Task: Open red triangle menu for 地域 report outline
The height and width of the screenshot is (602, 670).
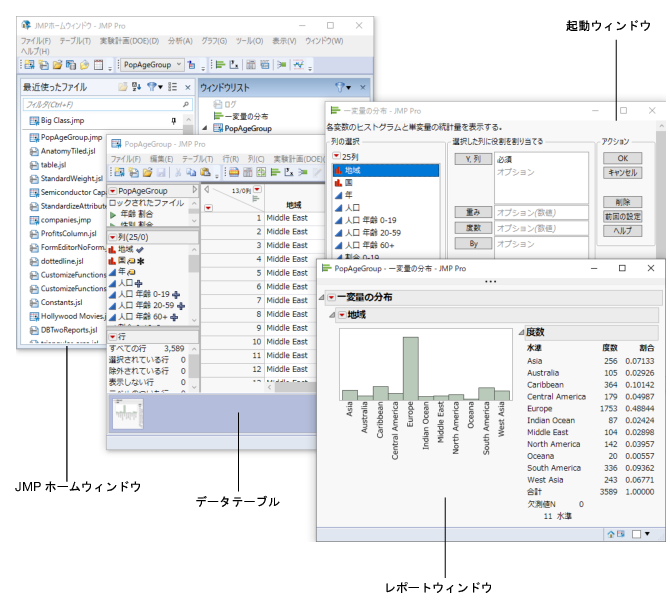Action: coord(341,315)
